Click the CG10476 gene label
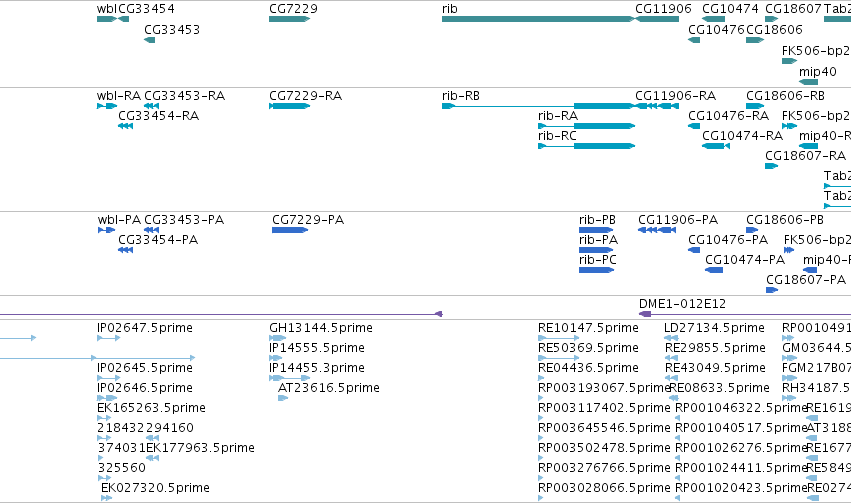Image resolution: width=851 pixels, height=503 pixels. (x=716, y=30)
